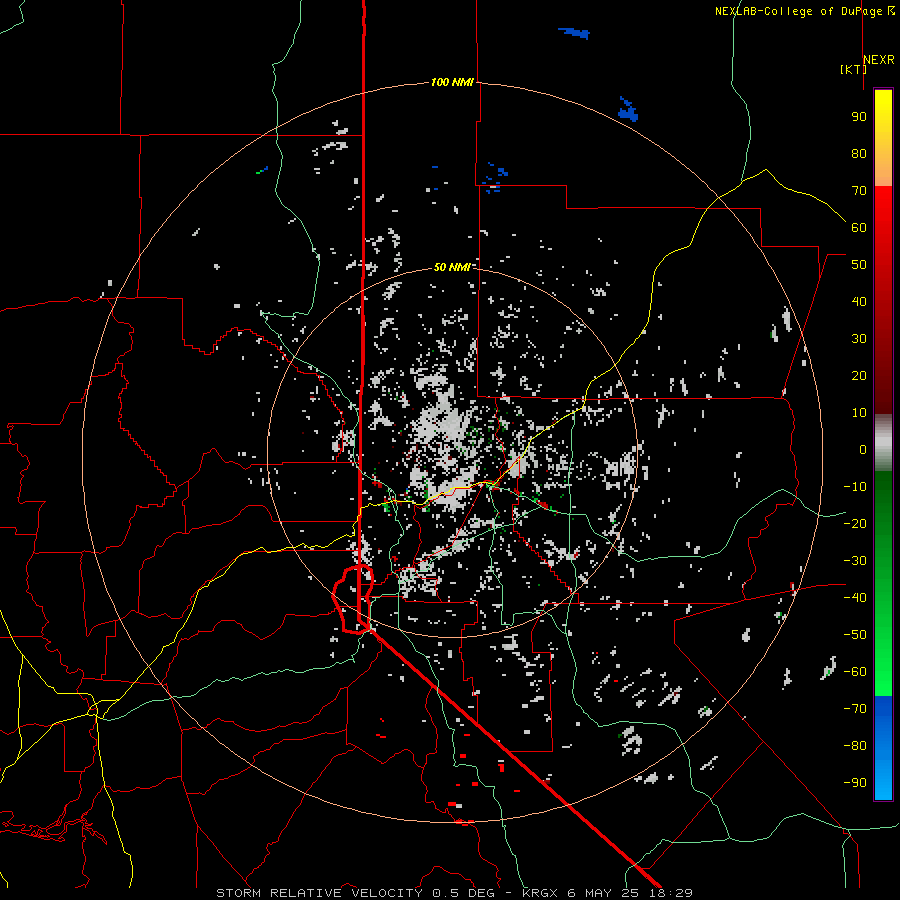Click the -70 knot scale label
This screenshot has width=900, height=900.
855,709
